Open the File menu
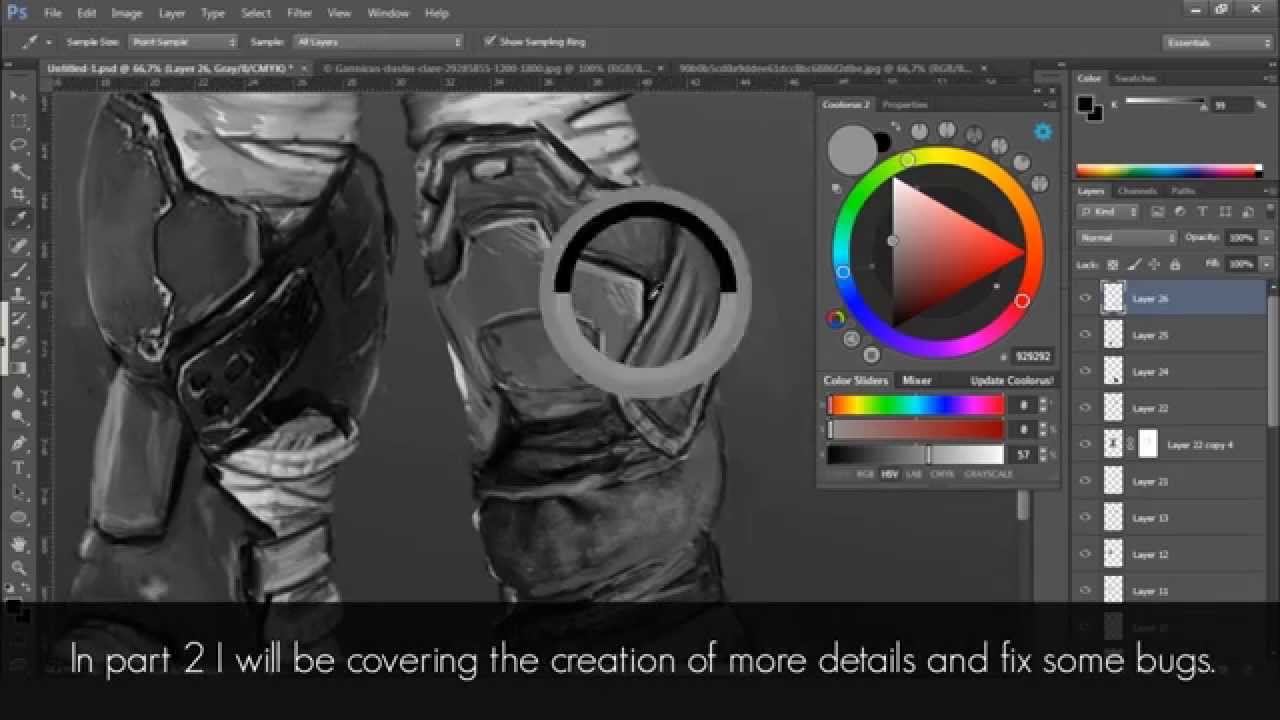 pos(53,13)
